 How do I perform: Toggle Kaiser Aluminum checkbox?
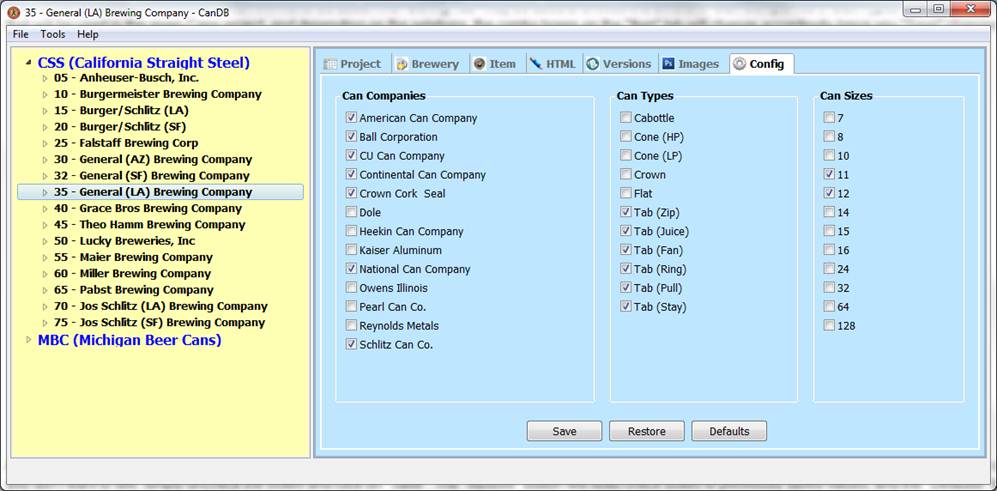(x=351, y=250)
